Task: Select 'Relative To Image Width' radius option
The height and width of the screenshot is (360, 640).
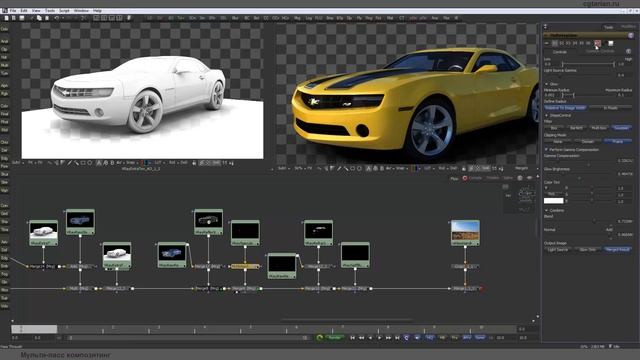Action: pos(565,108)
